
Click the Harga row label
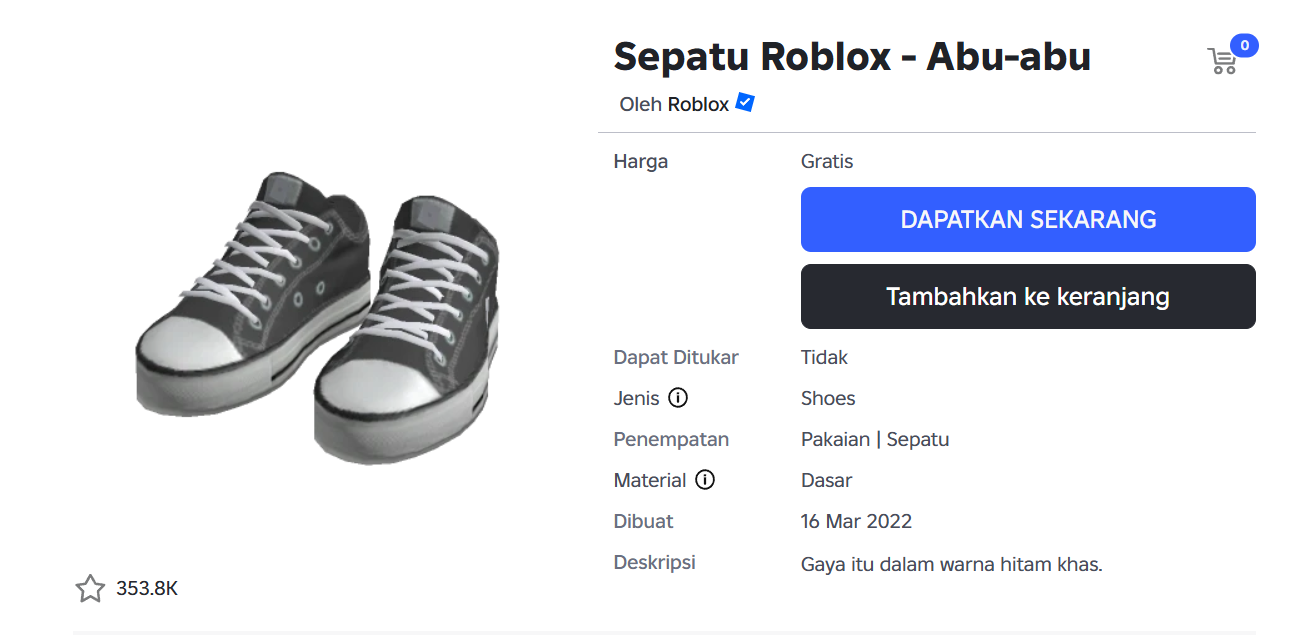coord(640,161)
